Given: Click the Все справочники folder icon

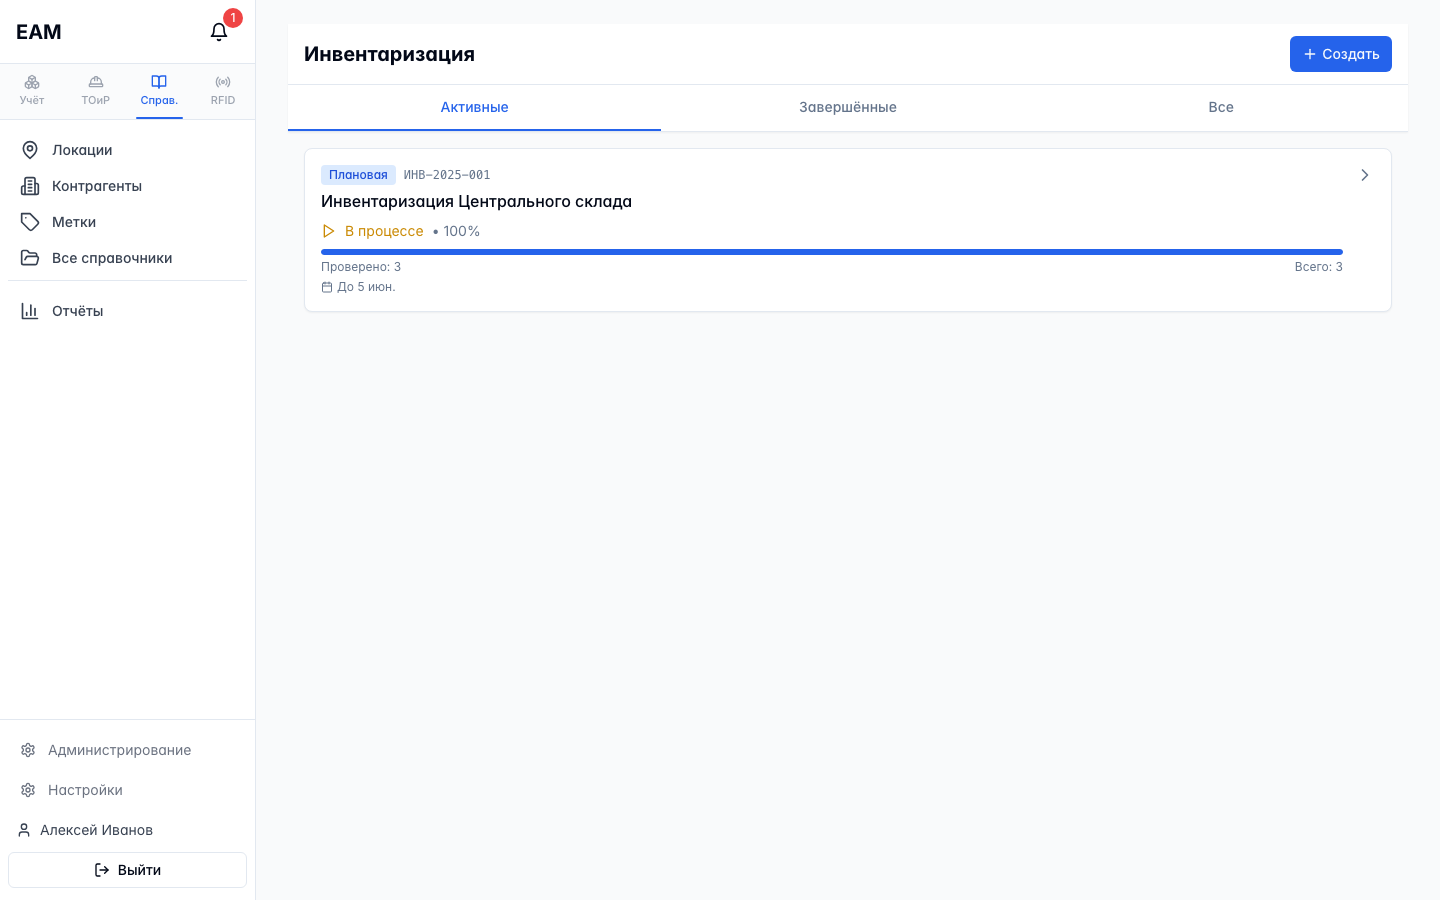Looking at the screenshot, I should click(x=30, y=258).
